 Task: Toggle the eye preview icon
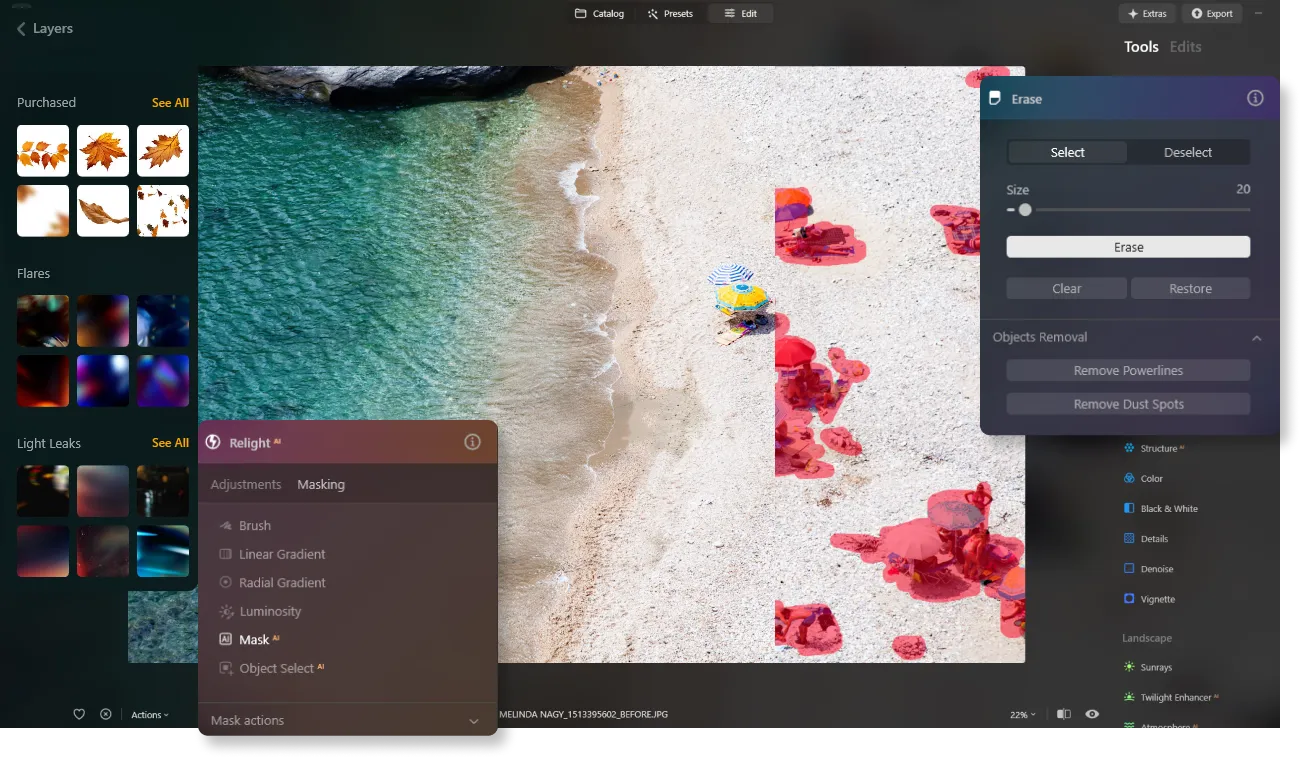[1092, 714]
